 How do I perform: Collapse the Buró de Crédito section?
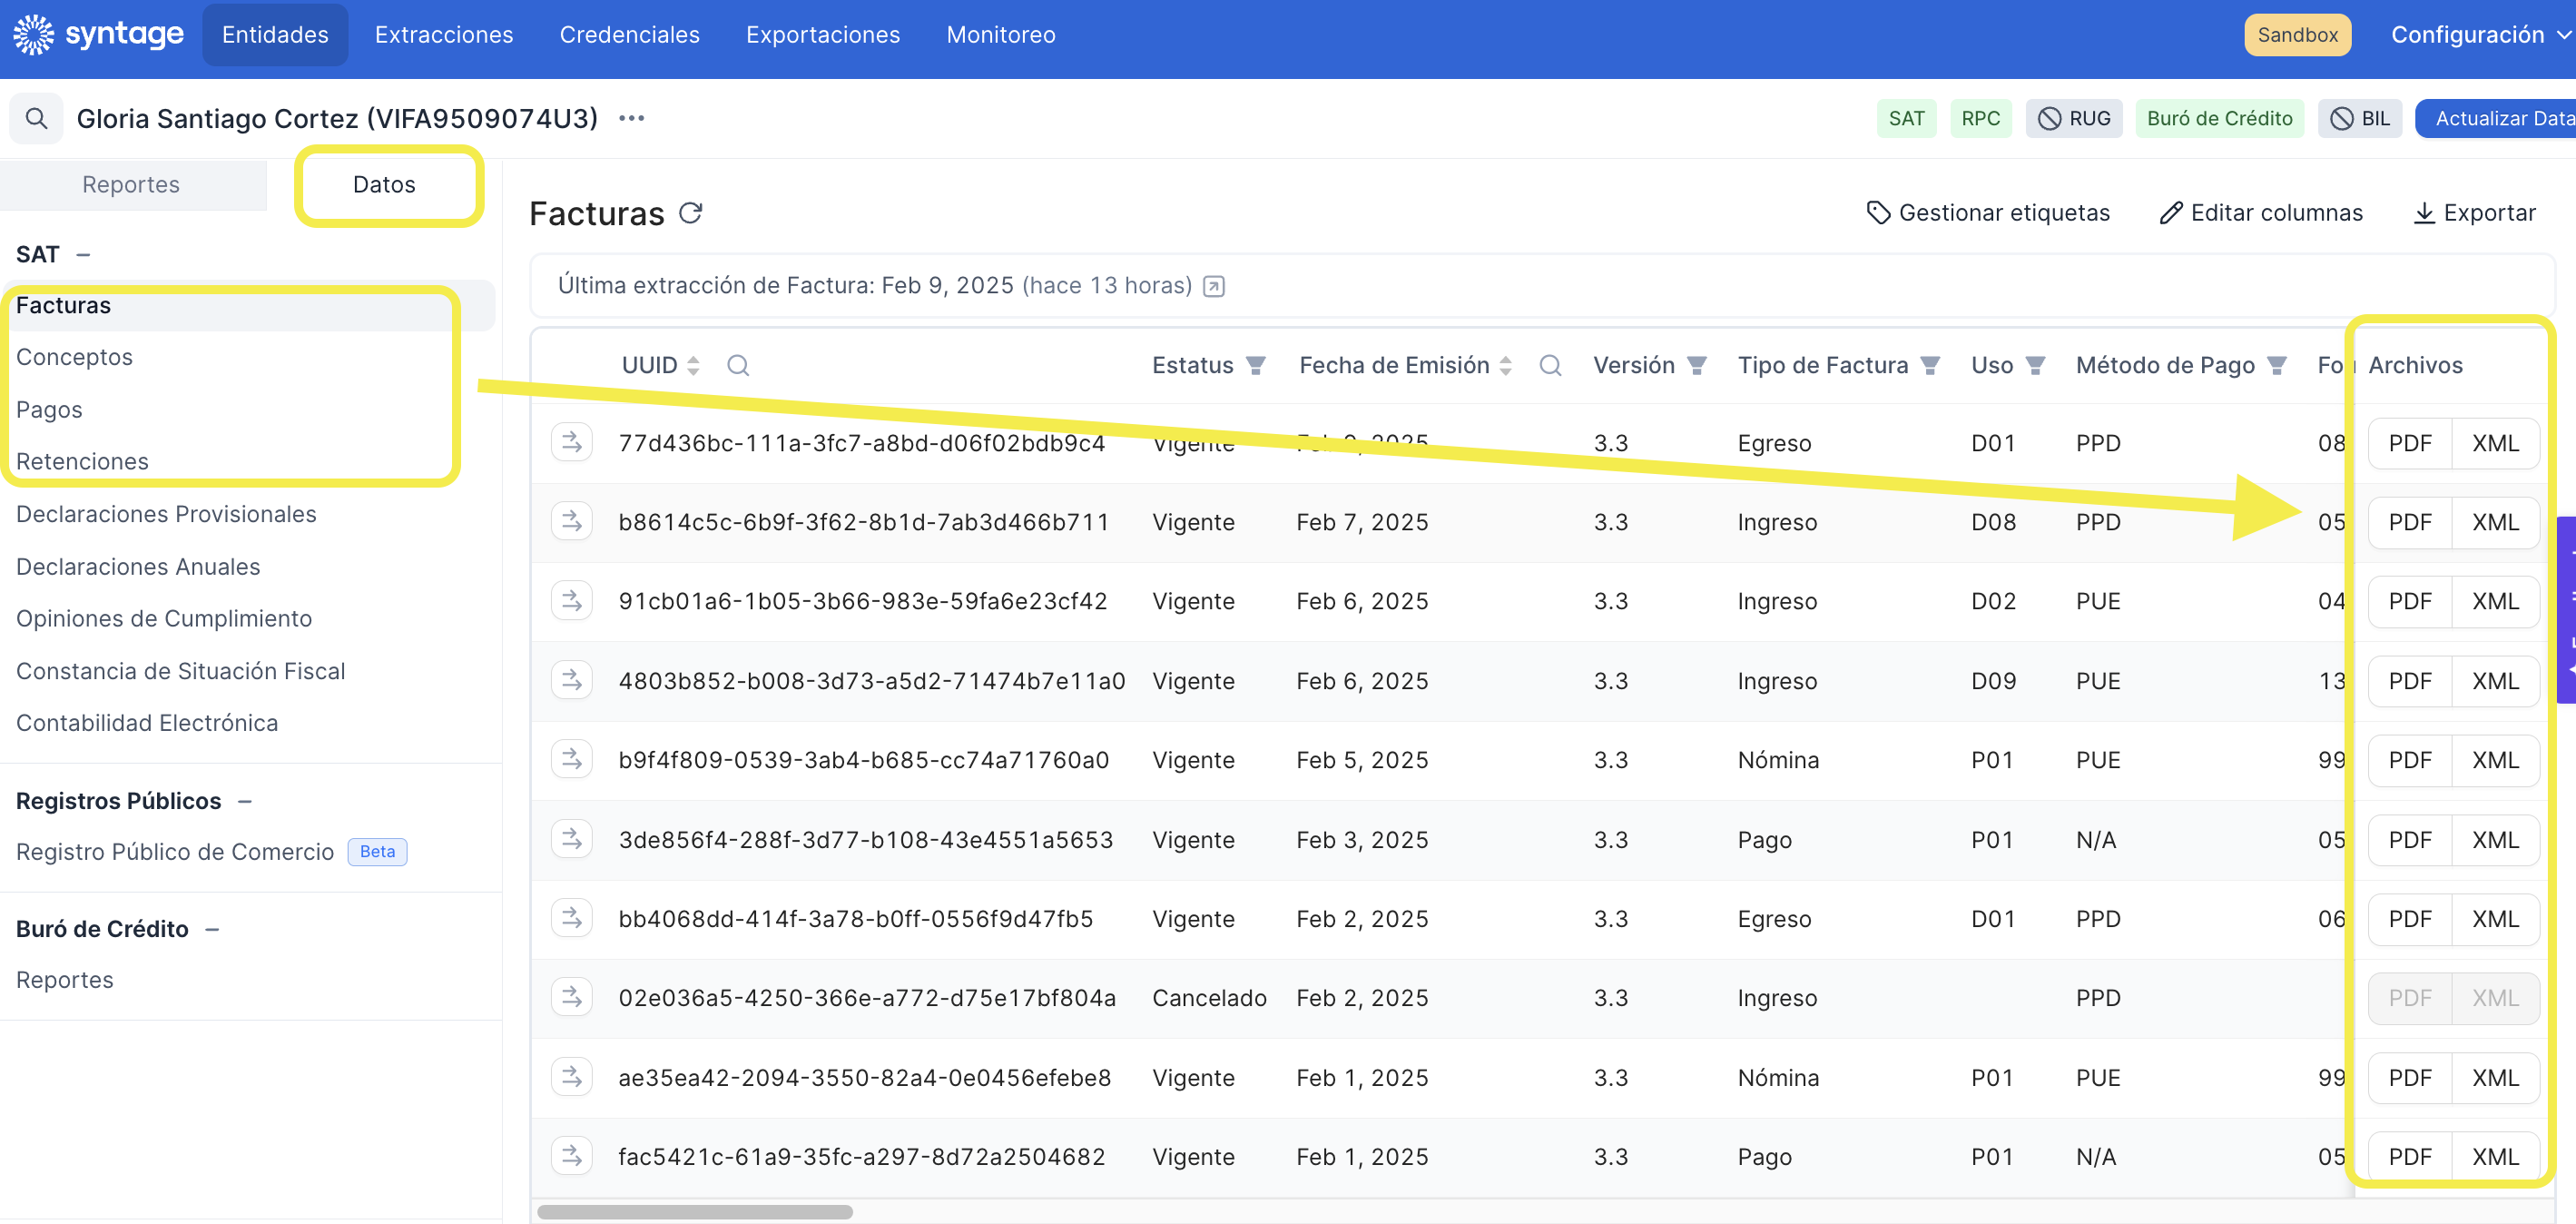click(x=212, y=929)
